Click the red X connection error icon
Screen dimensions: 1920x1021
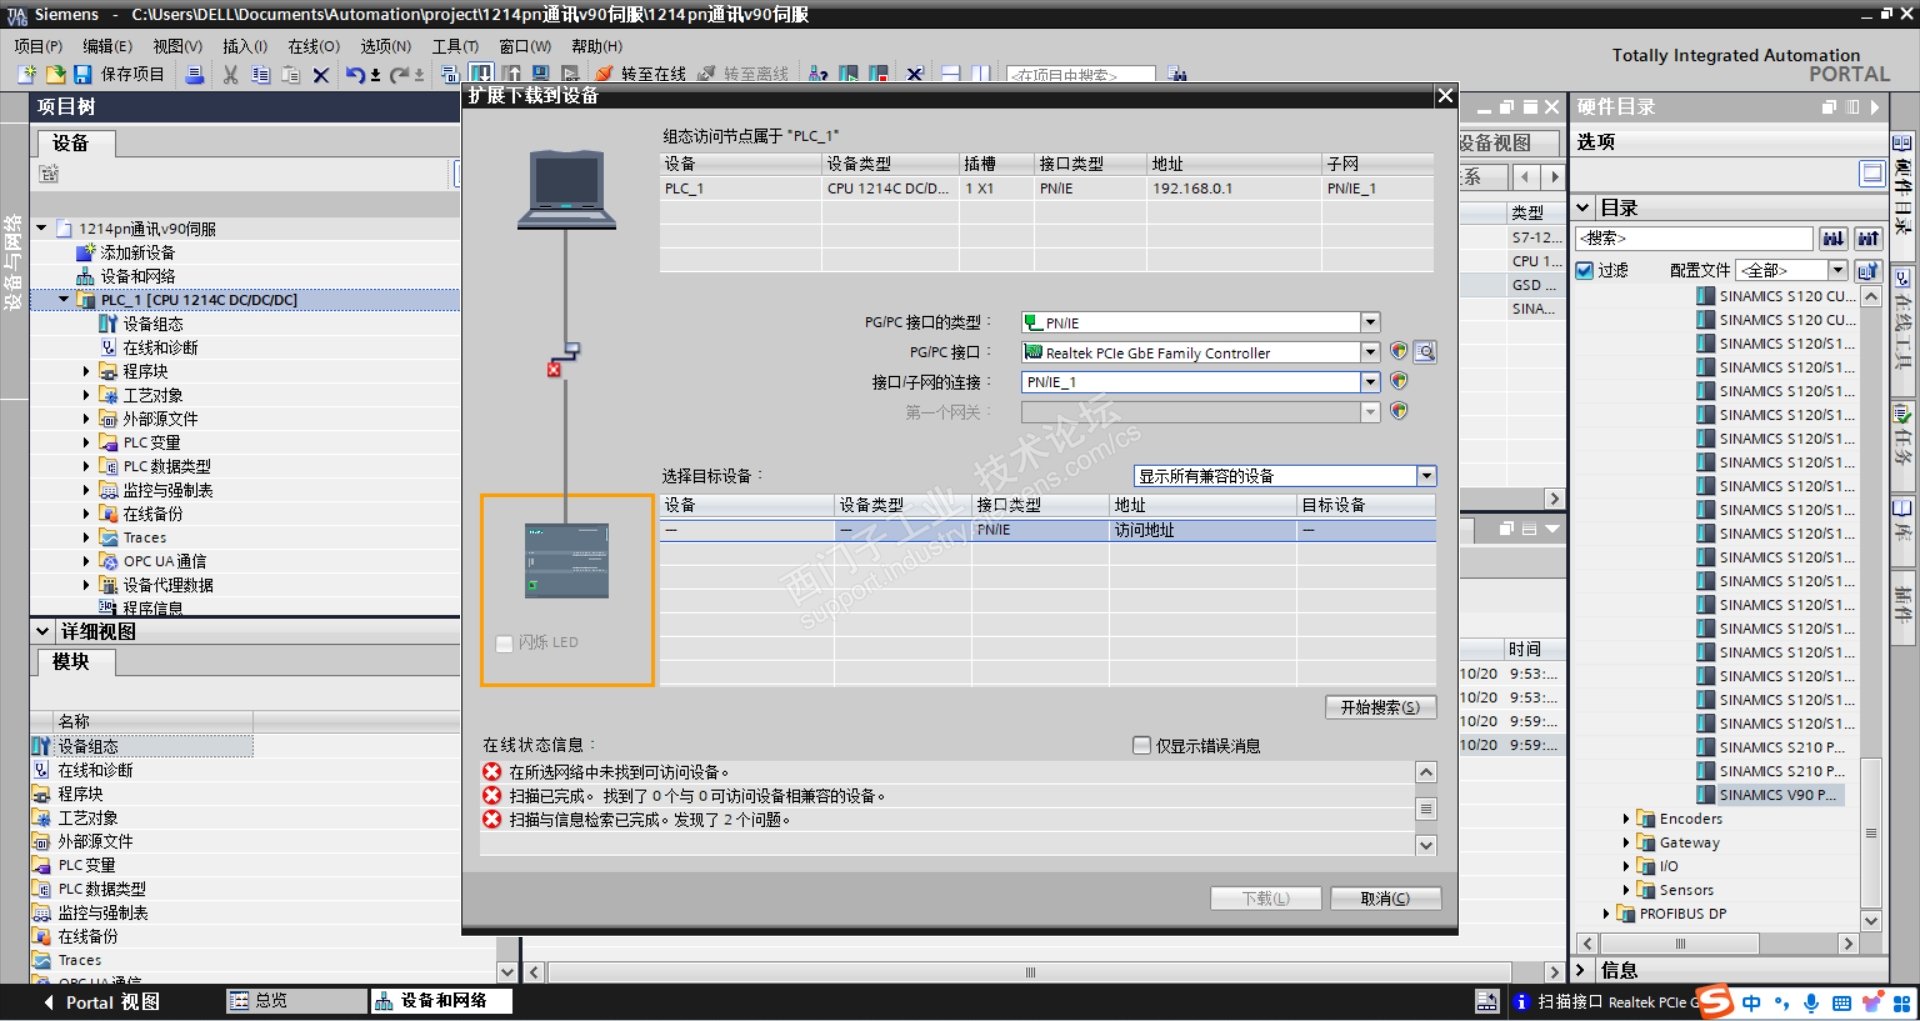click(x=553, y=370)
